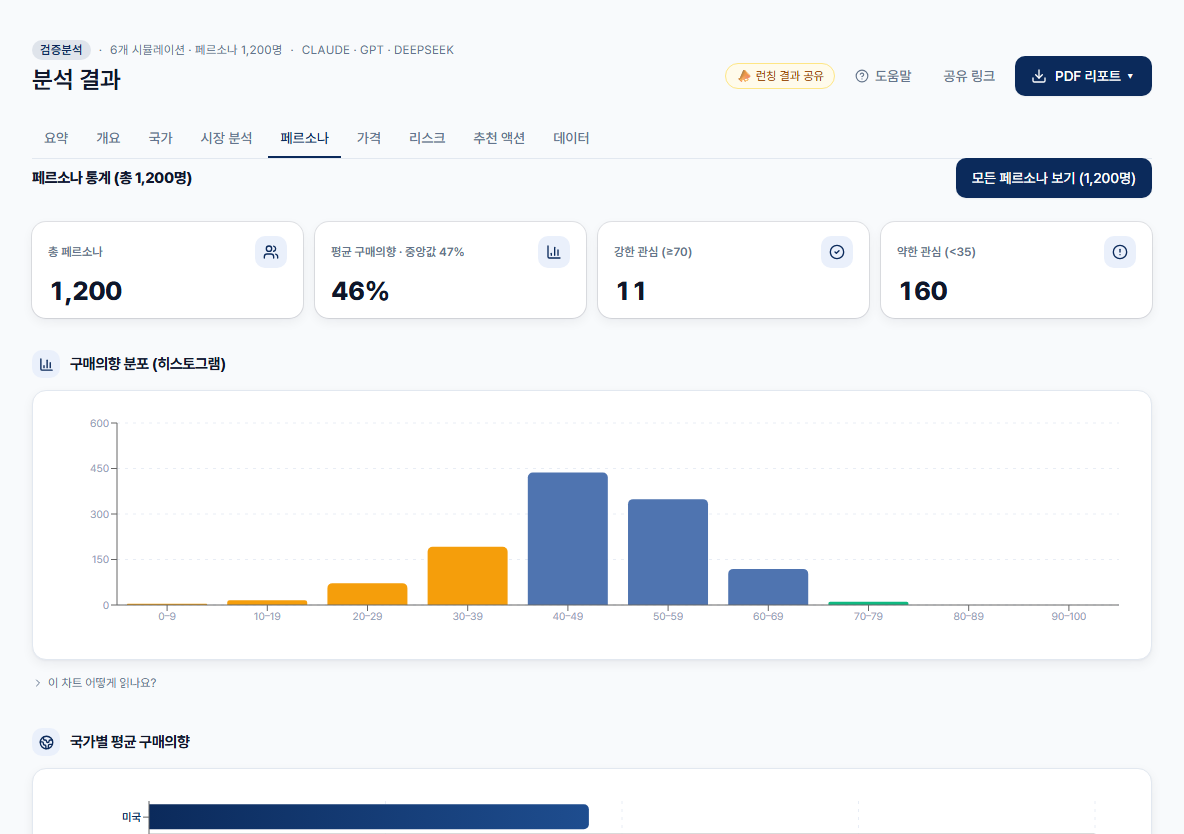Click the orange 20-29 histogram bar
The image size is (1184, 834).
[367, 594]
